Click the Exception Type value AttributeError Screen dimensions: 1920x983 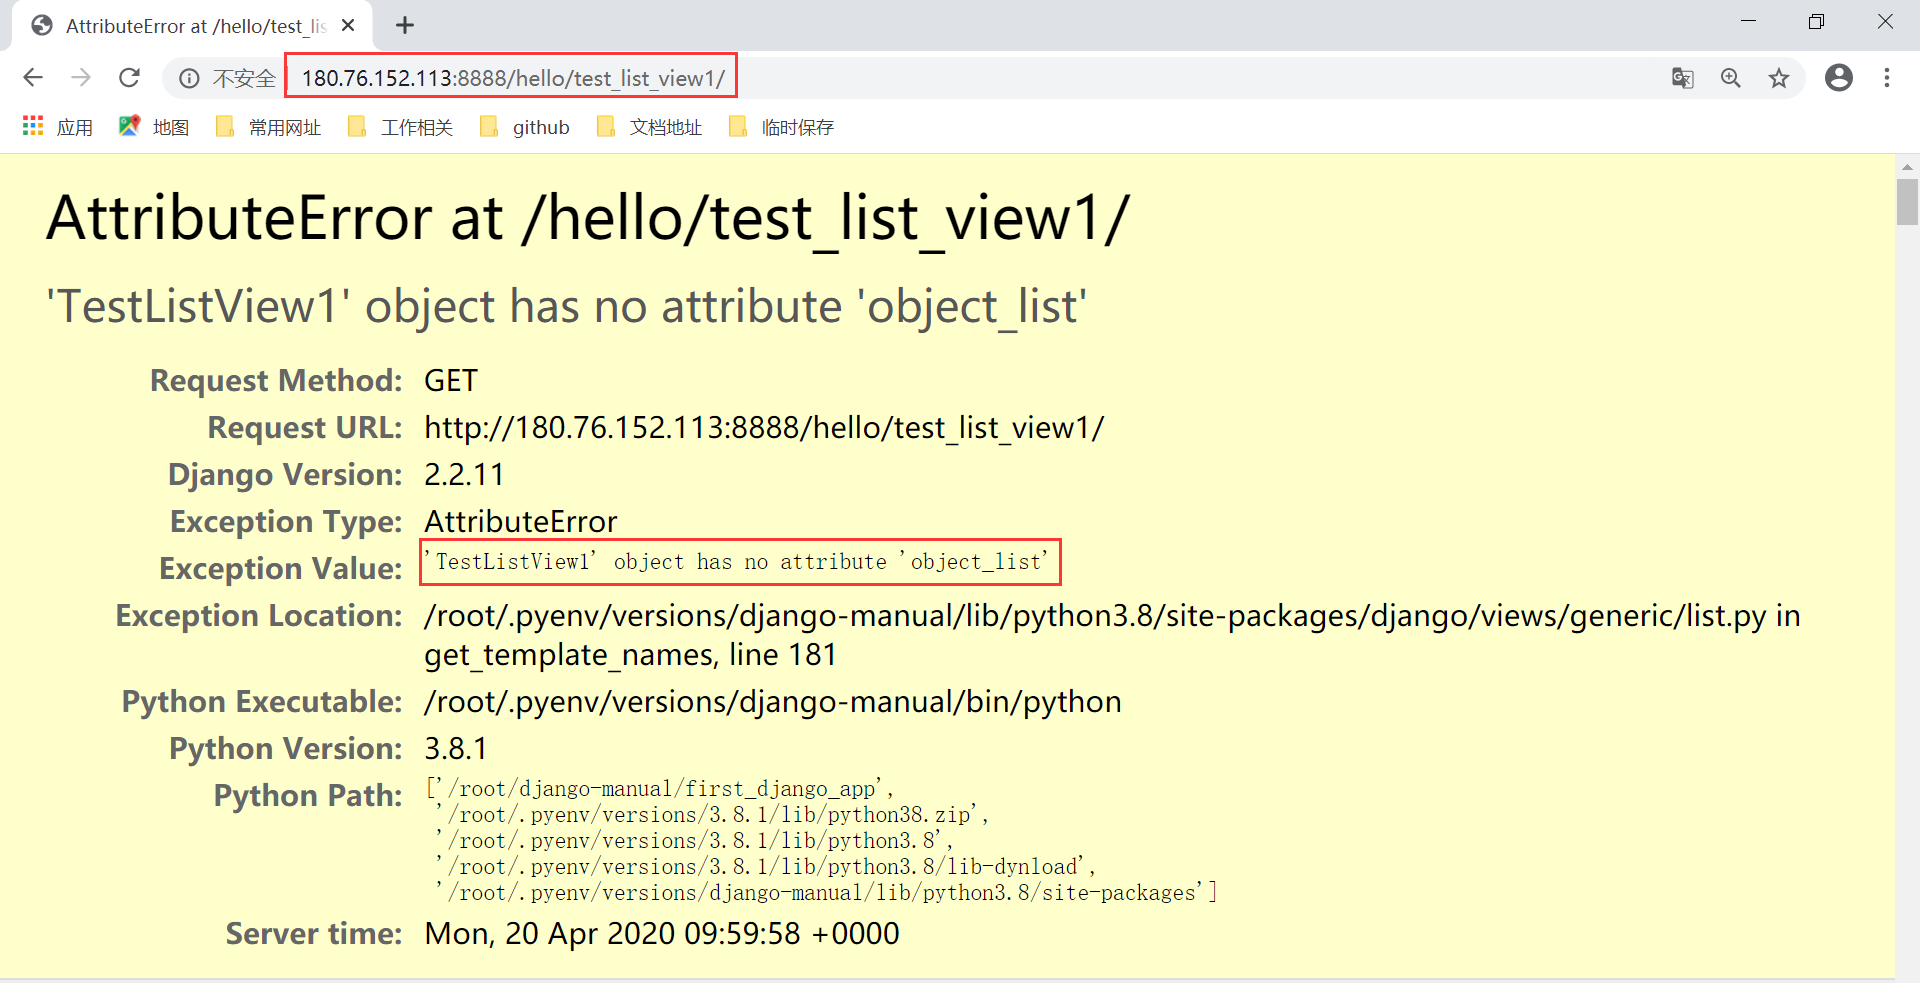[521, 522]
